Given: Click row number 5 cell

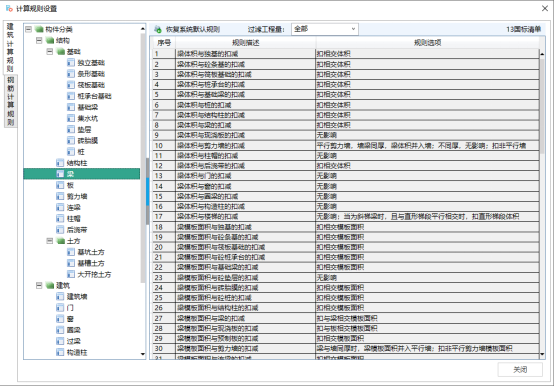Looking at the screenshot, I should click(164, 95).
